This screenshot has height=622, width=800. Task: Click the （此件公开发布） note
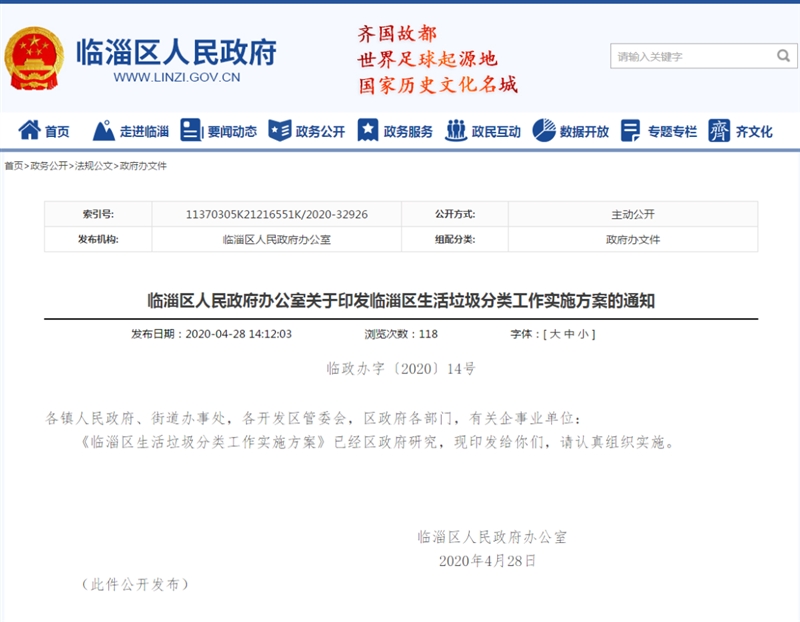coord(135,584)
